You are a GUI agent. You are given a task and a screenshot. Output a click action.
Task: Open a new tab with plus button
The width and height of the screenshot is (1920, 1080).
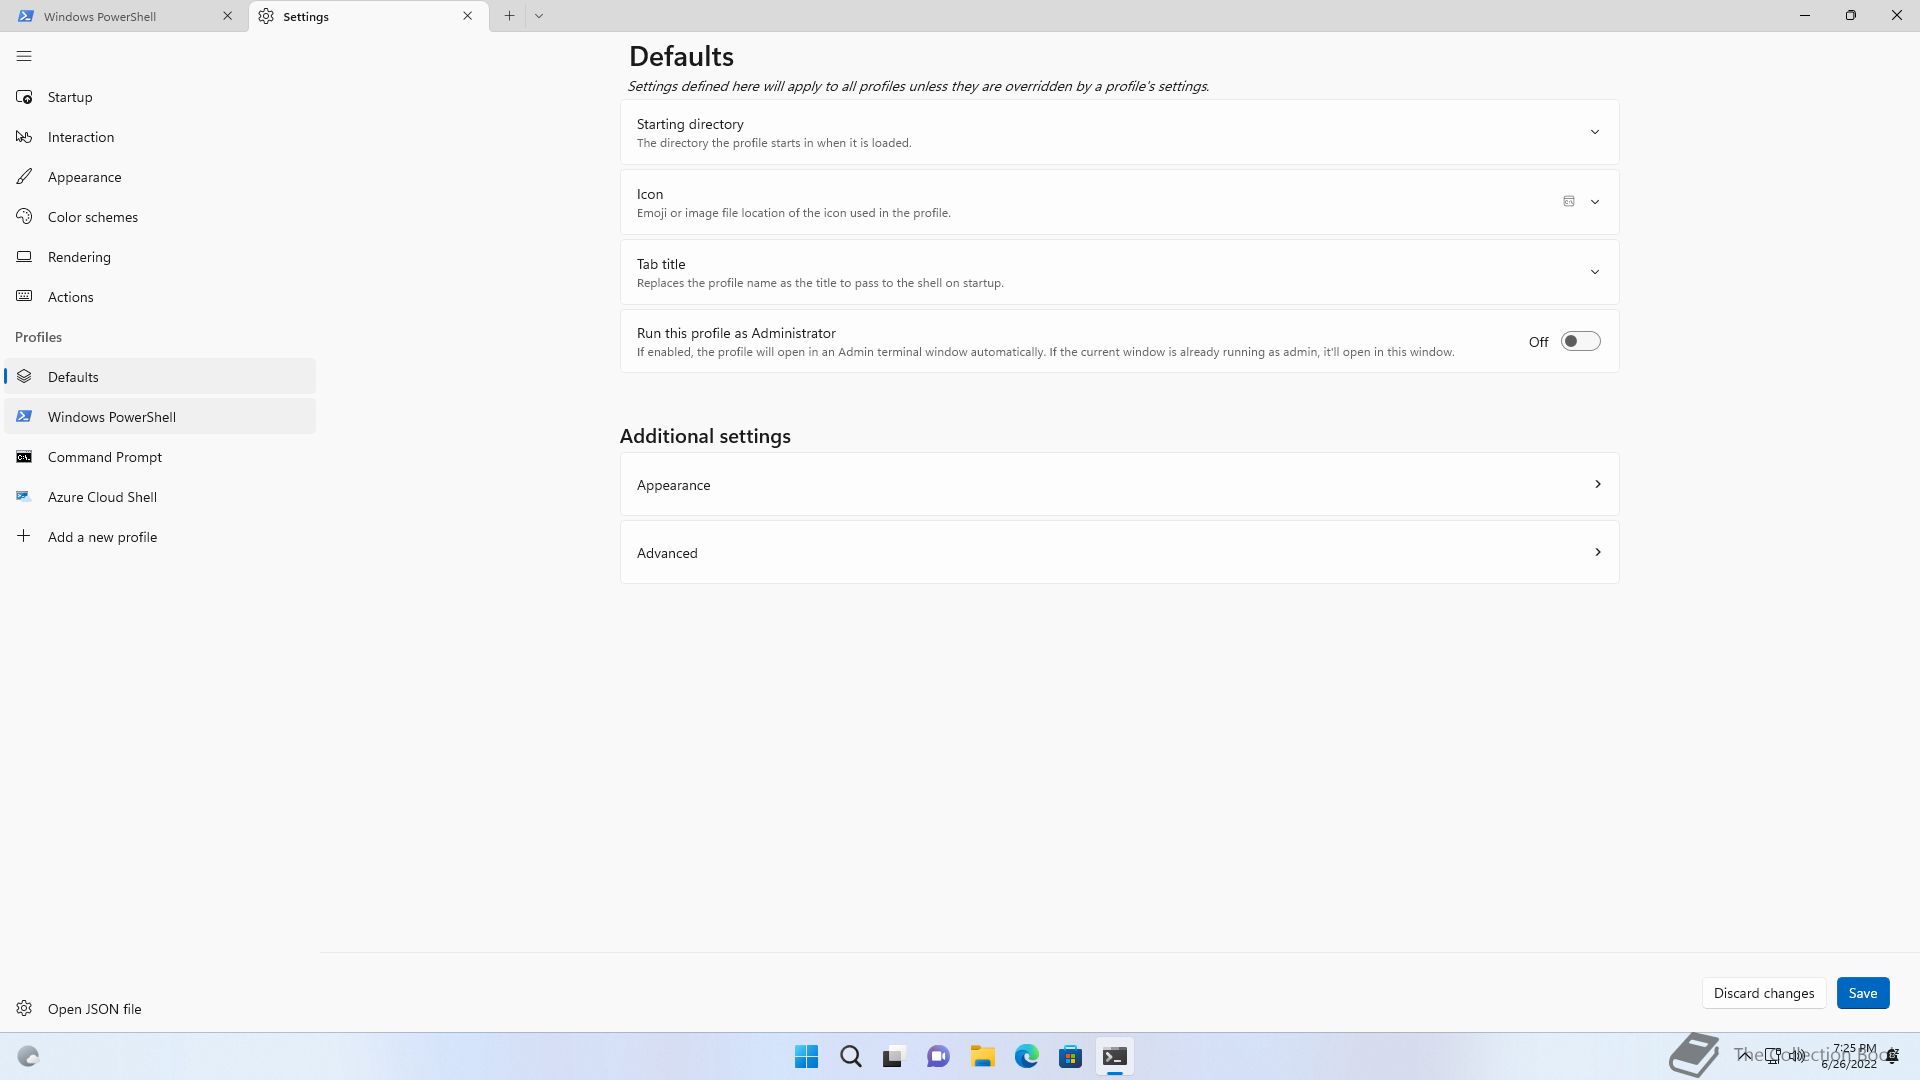509,16
